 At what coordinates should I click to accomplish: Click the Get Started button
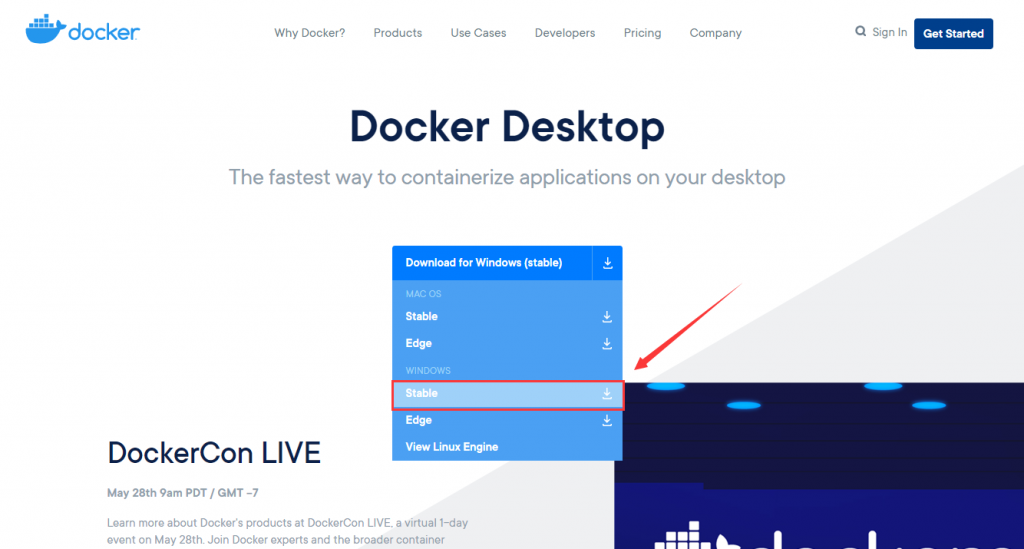(x=953, y=33)
